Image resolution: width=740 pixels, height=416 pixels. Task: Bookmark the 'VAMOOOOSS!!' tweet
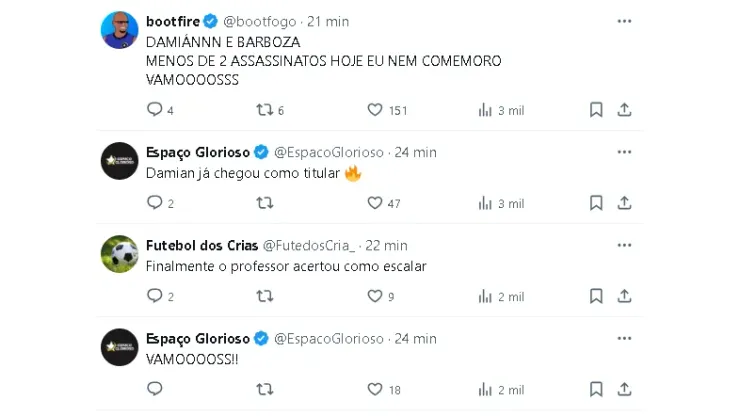(596, 389)
